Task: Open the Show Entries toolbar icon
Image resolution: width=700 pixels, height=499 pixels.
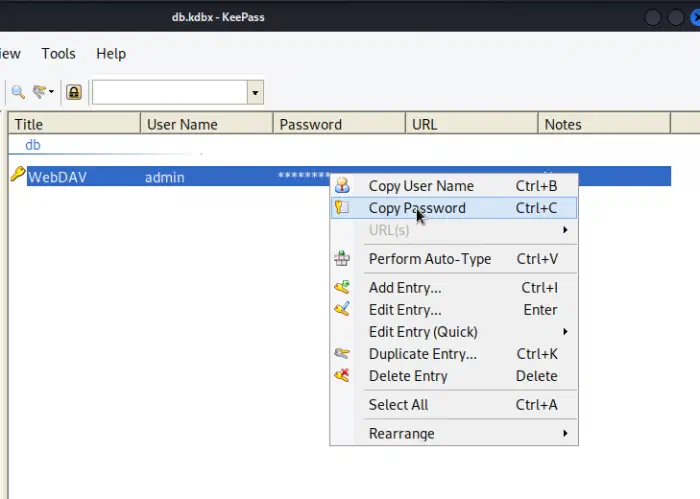Action: click(x=39, y=92)
